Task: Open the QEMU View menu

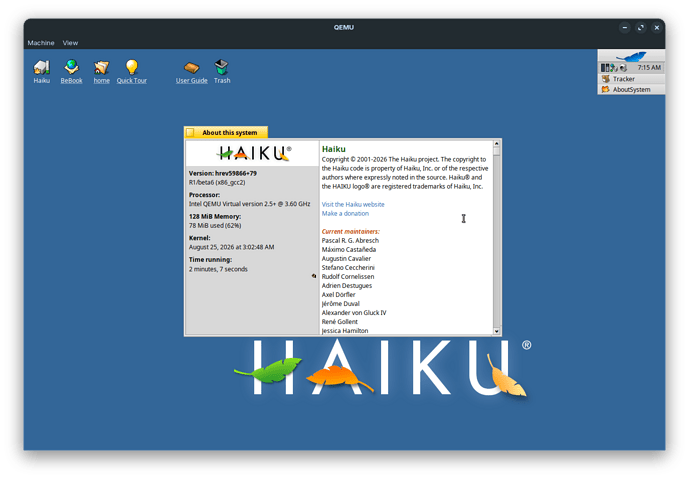Action: (70, 43)
